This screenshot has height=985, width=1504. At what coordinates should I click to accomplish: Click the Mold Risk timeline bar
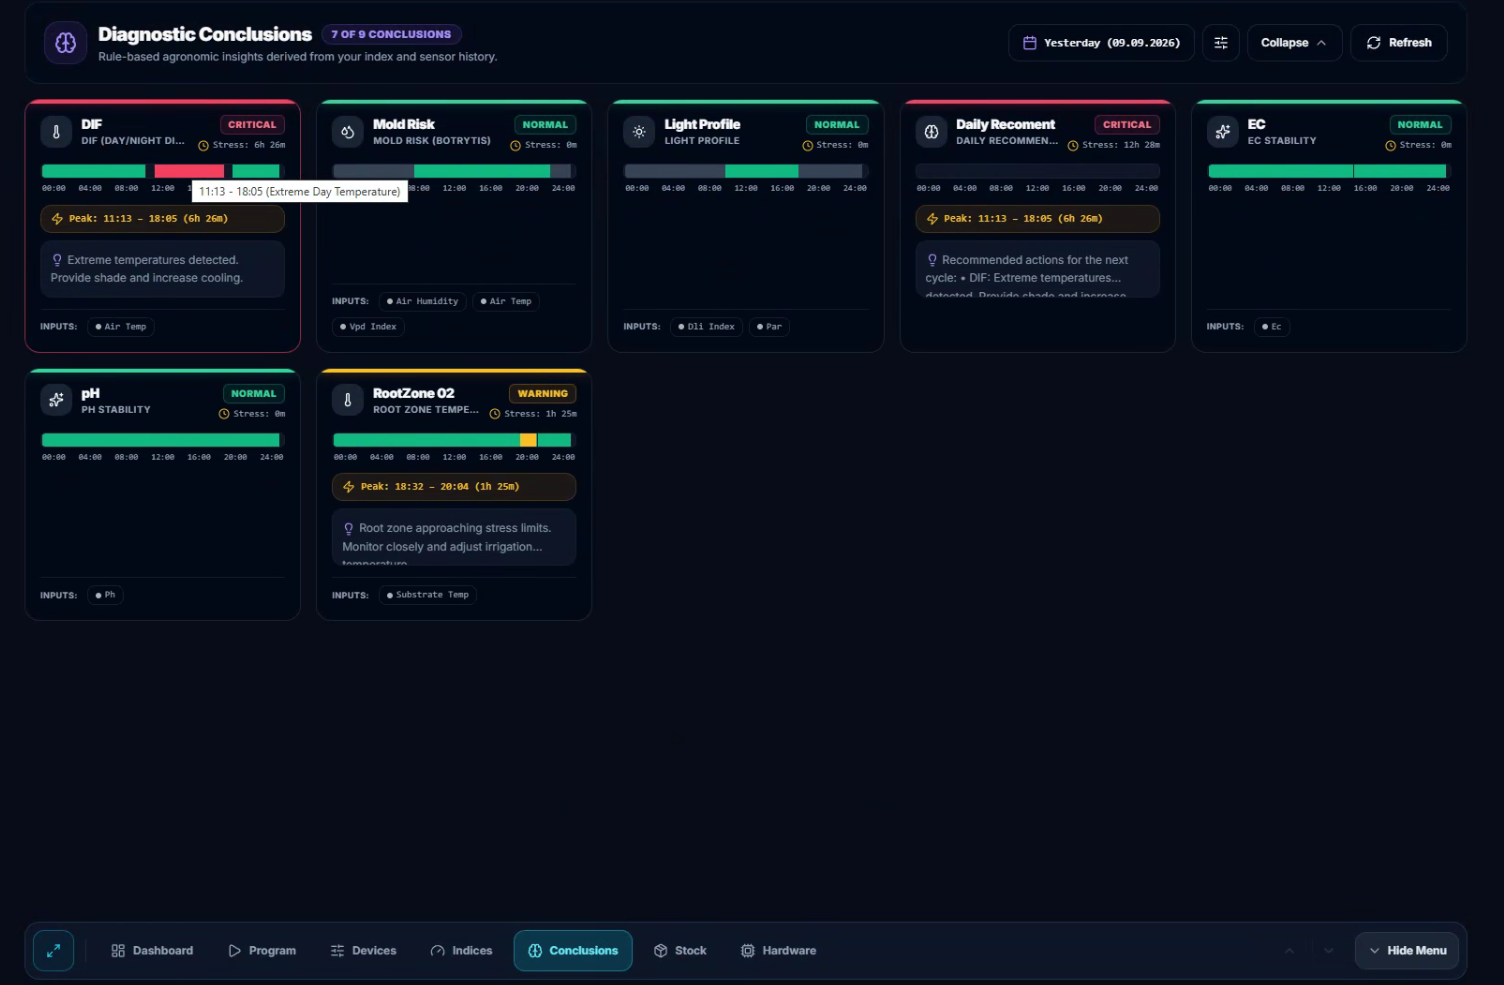tap(454, 171)
